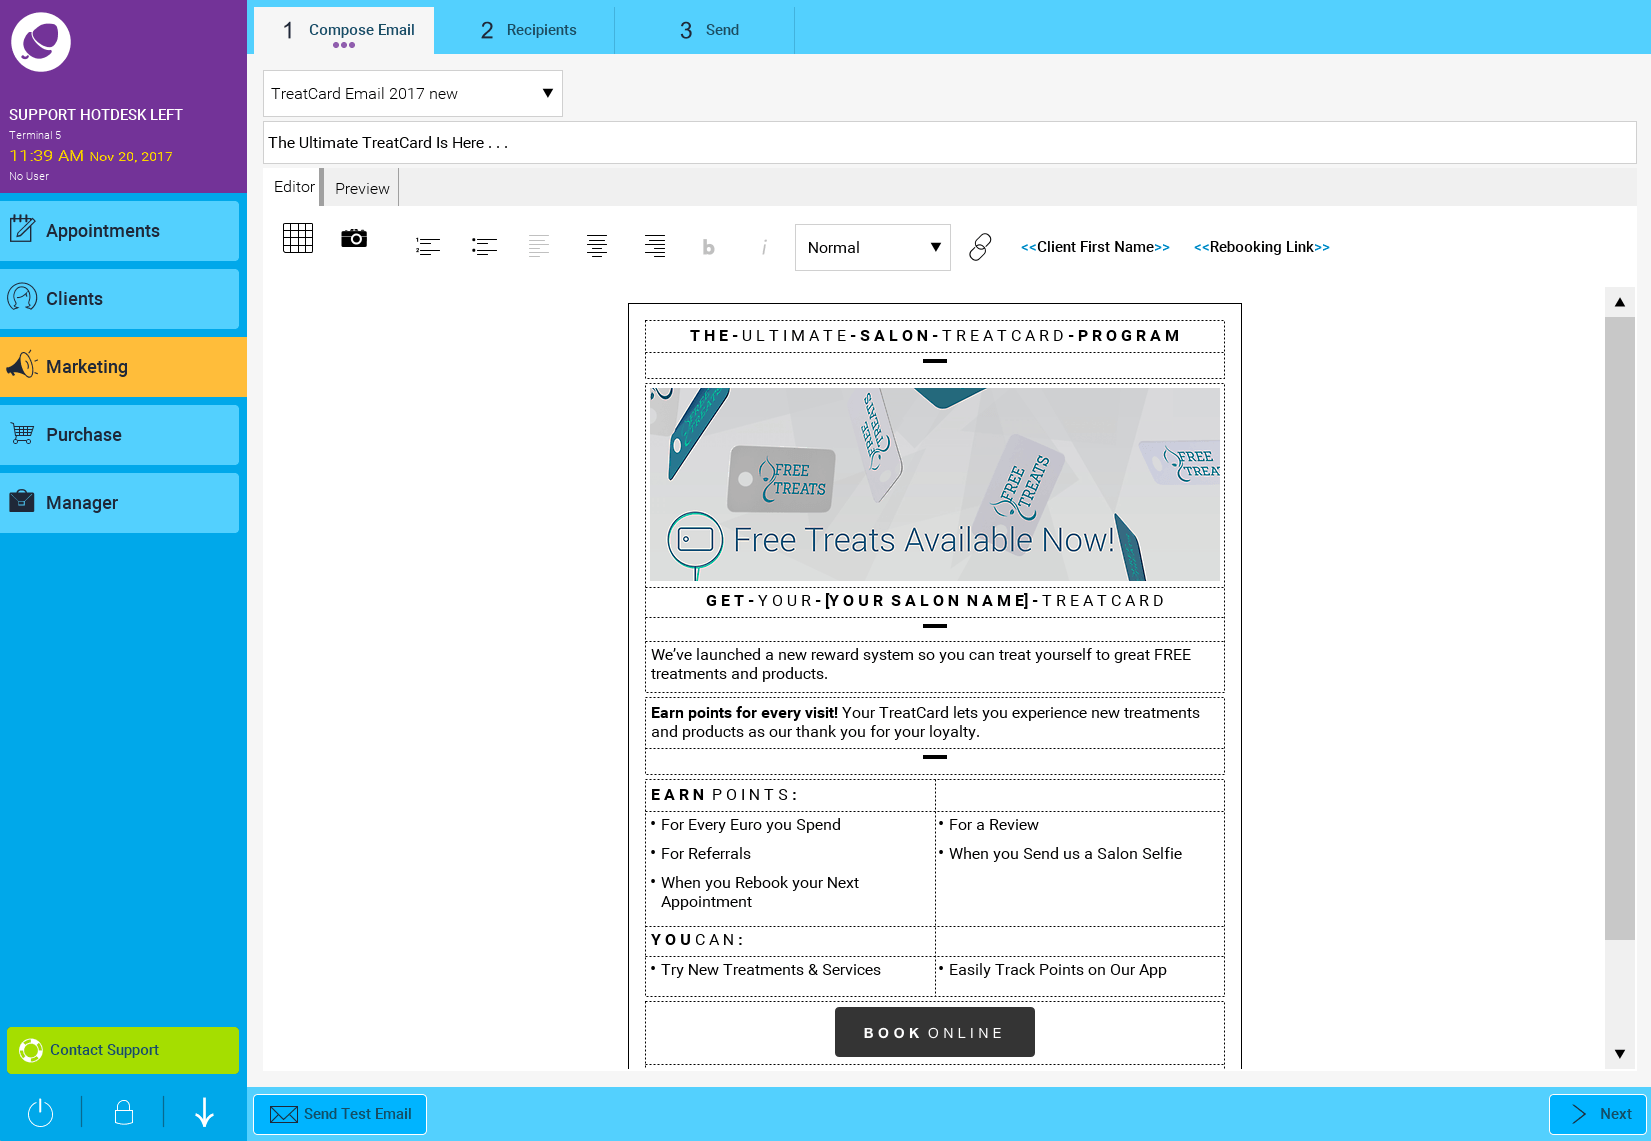Click the down arrow icon near the lock
Image resolution: width=1651 pixels, height=1141 pixels.
point(204,1112)
